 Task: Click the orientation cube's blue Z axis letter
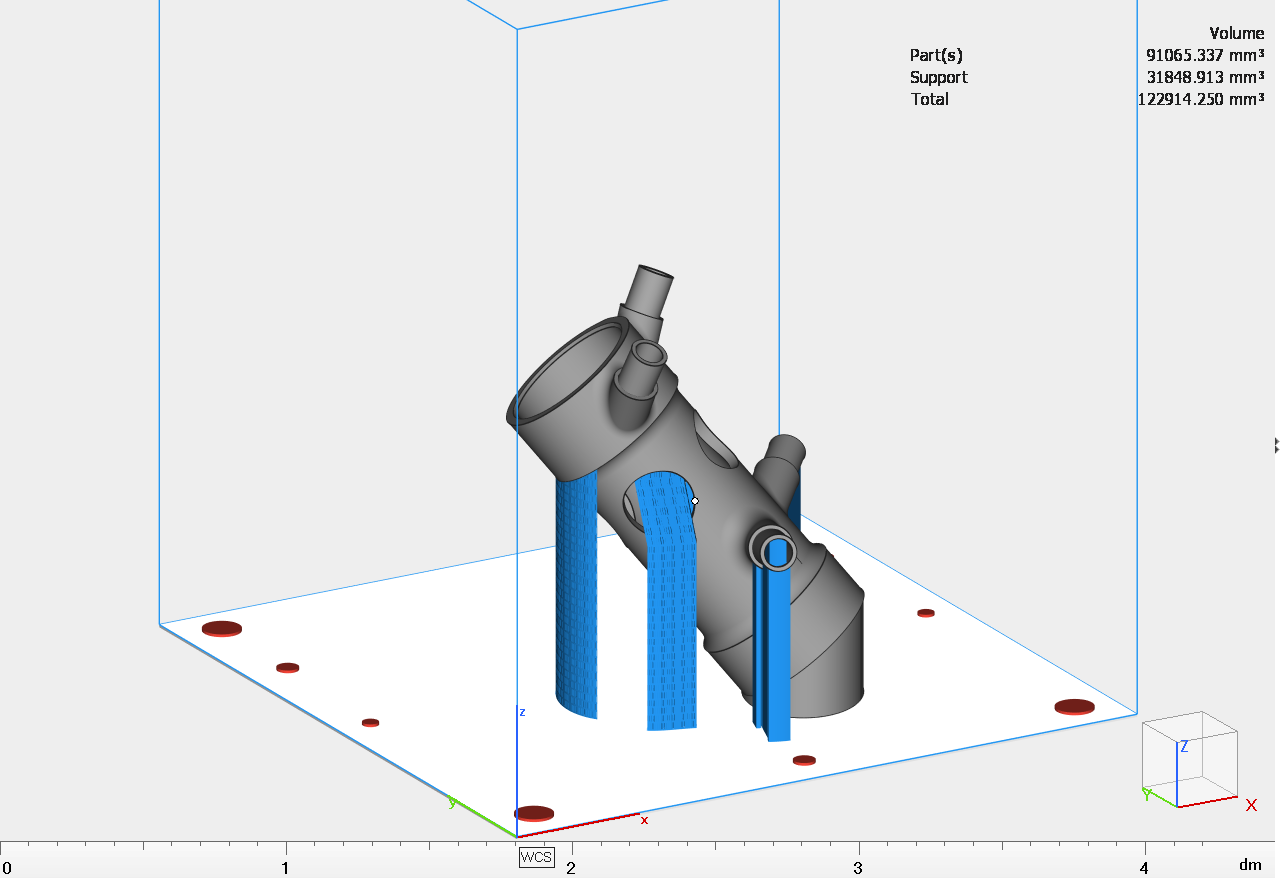pos(1184,747)
